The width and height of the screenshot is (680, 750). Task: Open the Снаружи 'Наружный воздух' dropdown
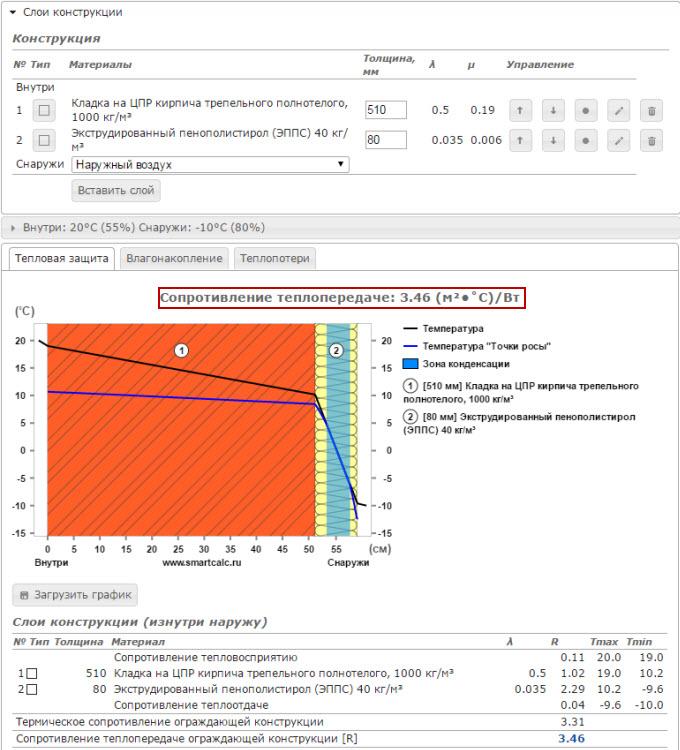point(210,164)
